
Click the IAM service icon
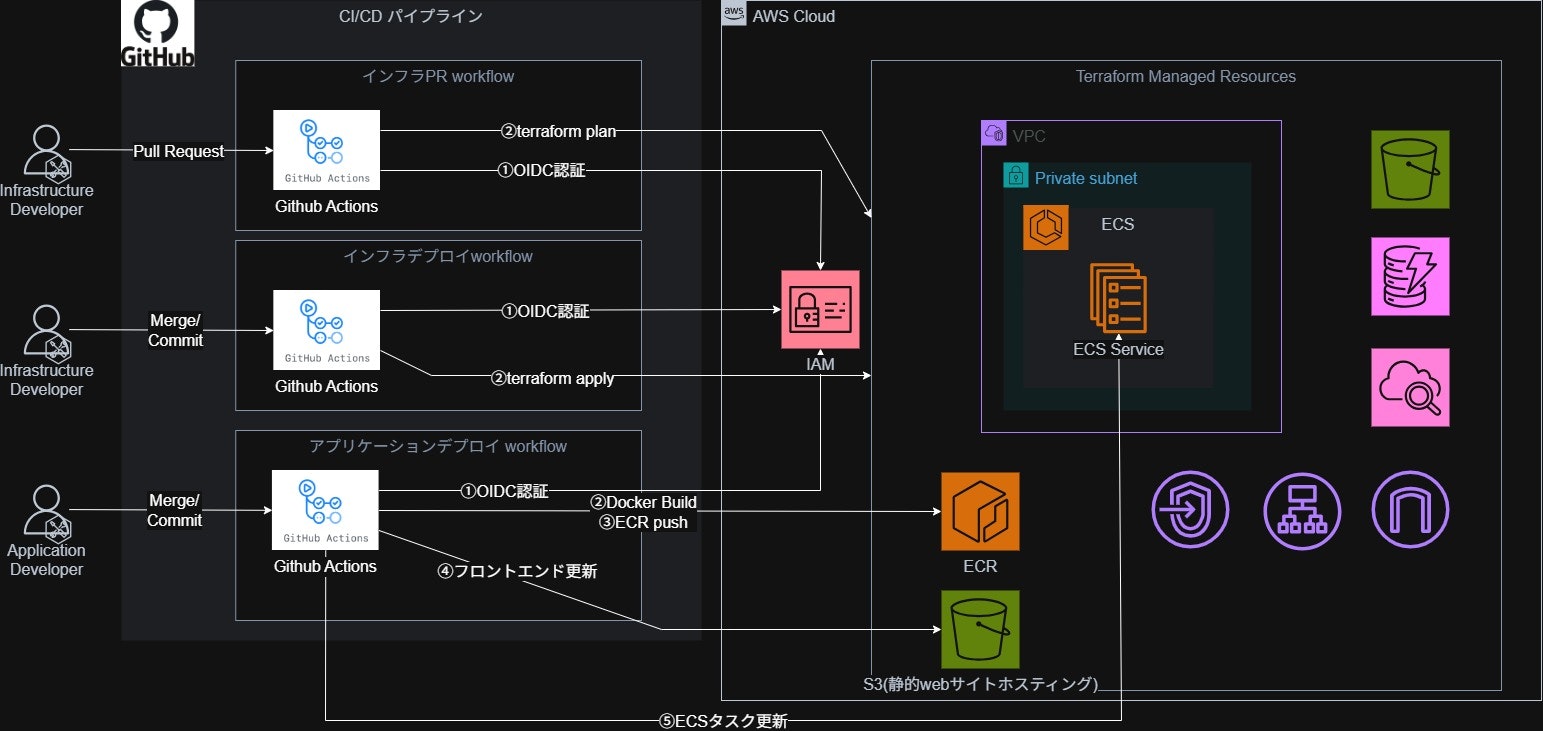820,309
